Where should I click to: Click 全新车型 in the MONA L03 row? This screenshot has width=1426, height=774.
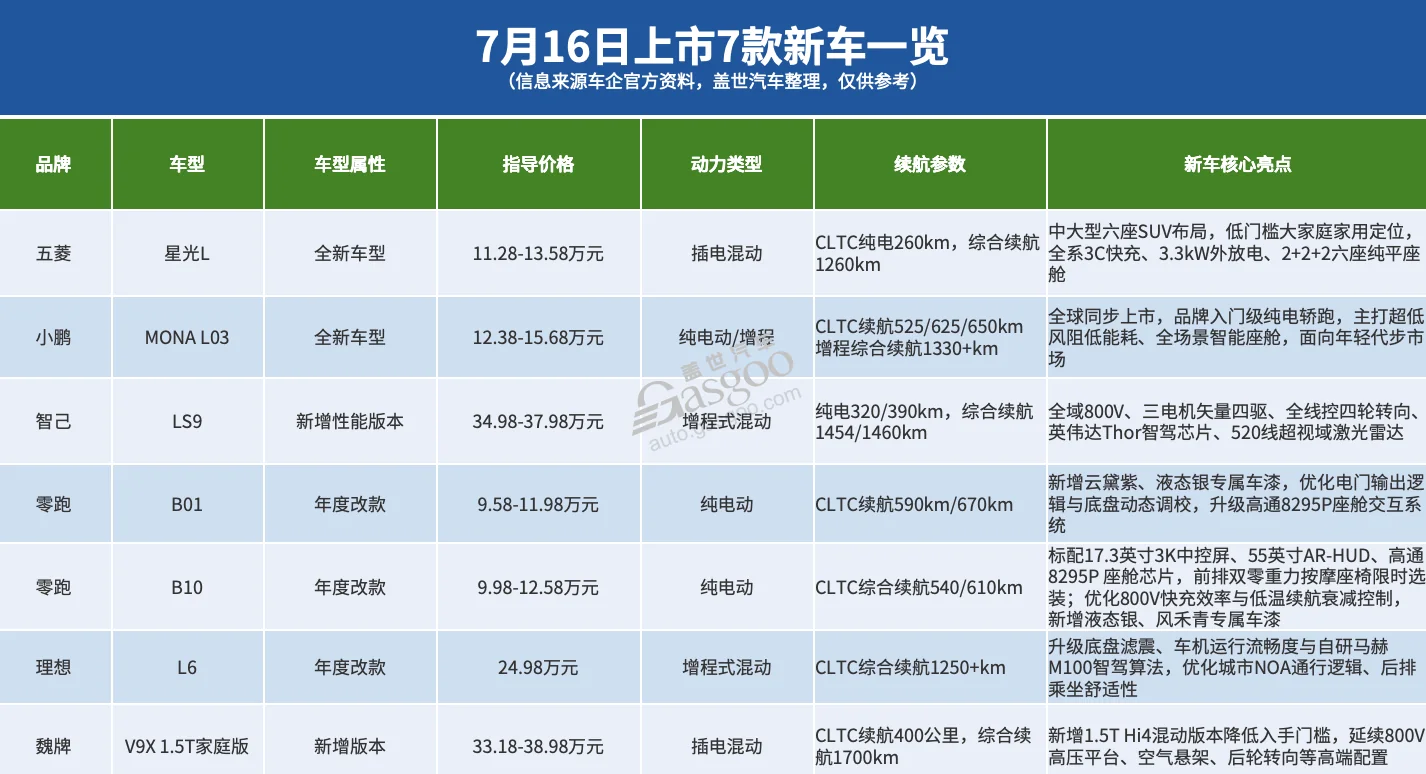[x=350, y=337]
